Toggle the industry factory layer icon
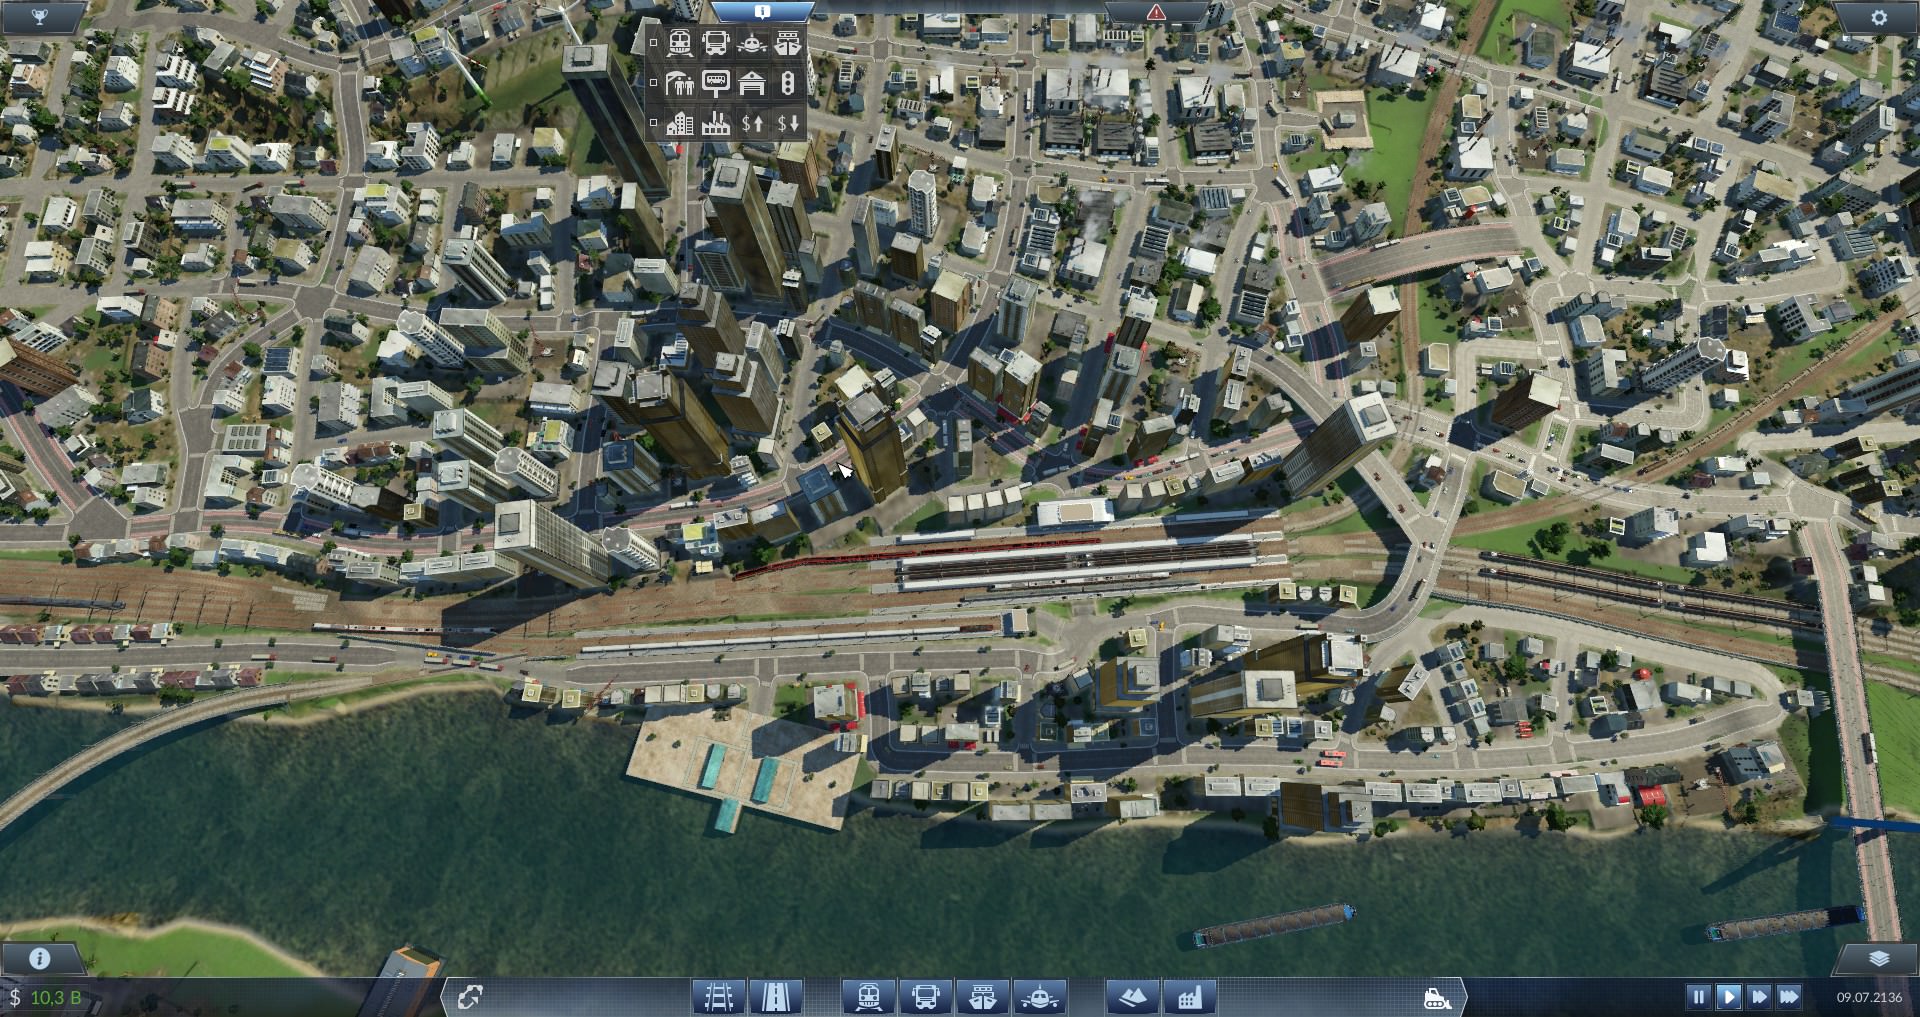The image size is (1920, 1017). click(x=716, y=123)
